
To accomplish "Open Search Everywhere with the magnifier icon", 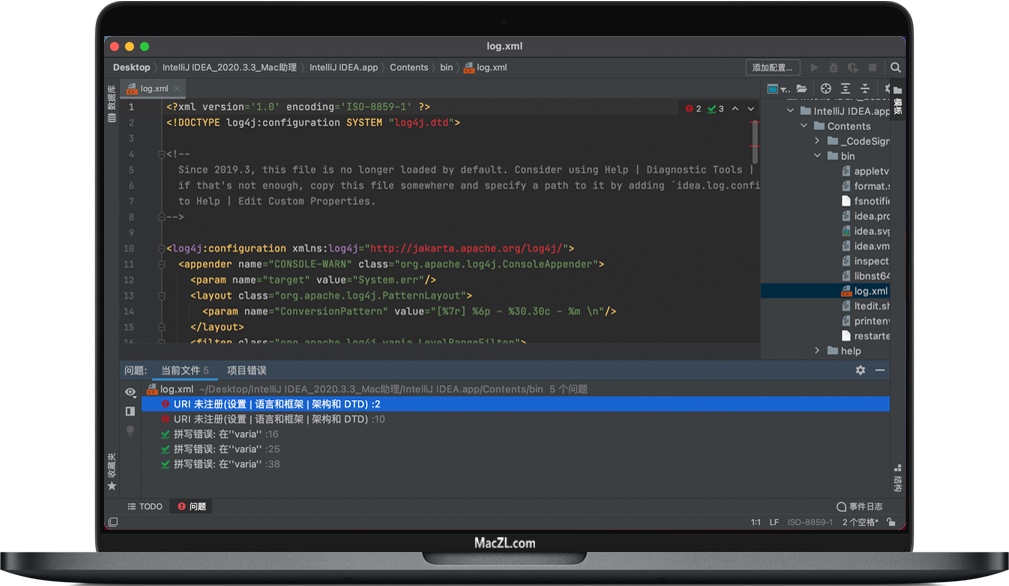I will coord(895,68).
